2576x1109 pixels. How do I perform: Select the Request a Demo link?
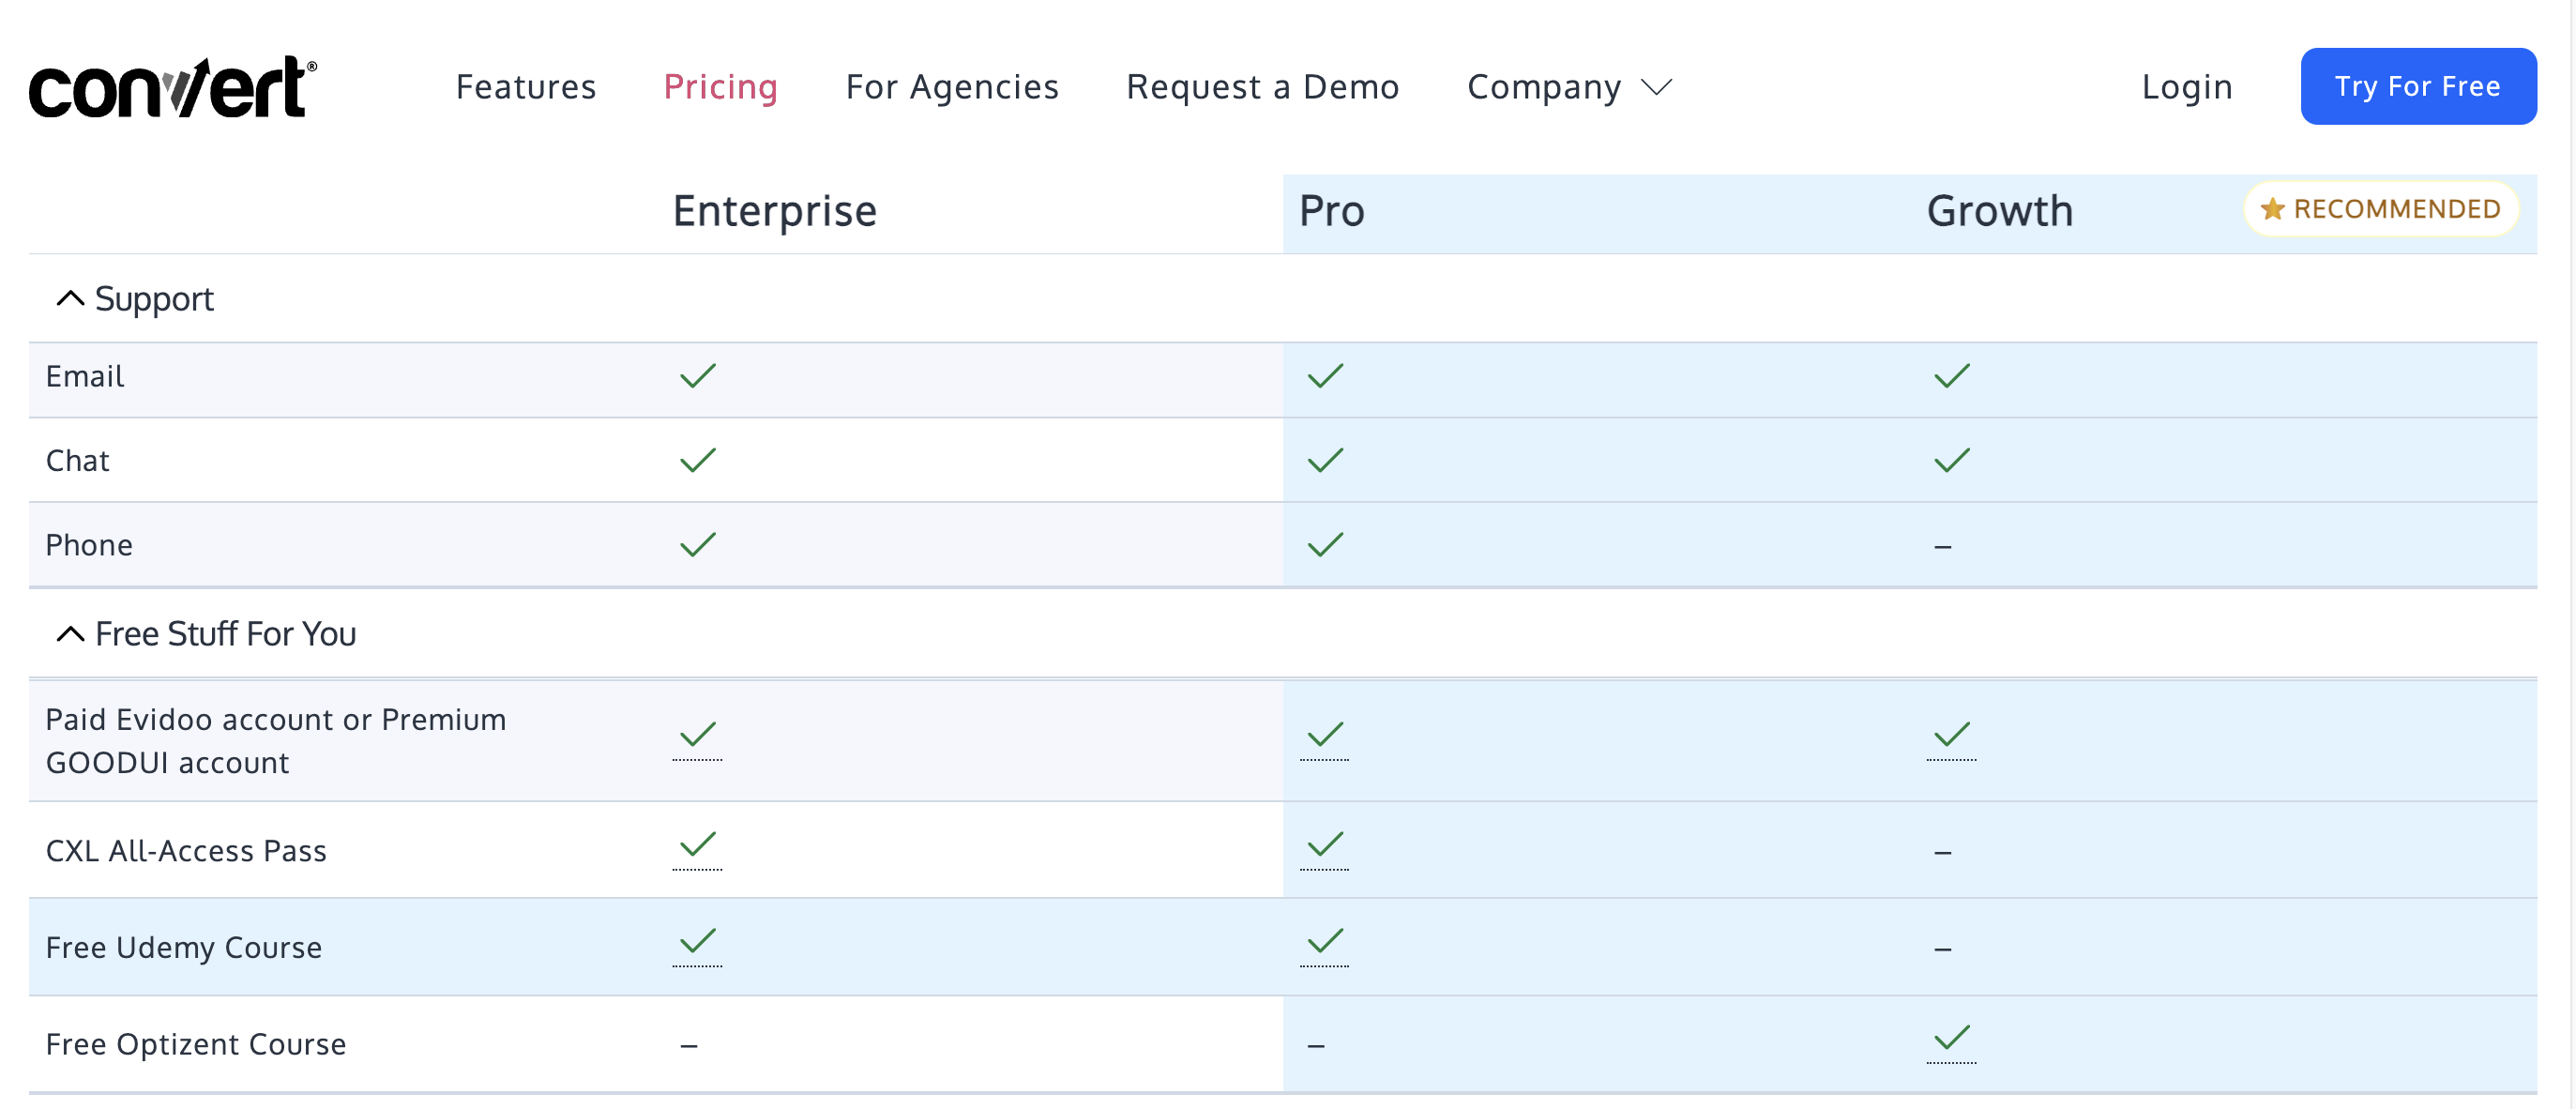pyautogui.click(x=1262, y=87)
